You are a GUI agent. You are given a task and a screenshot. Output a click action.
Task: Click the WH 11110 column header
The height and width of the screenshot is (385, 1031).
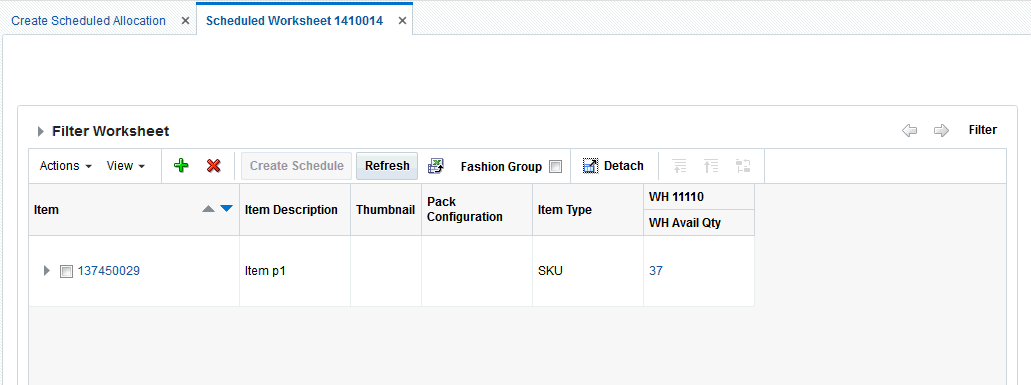click(x=699, y=196)
